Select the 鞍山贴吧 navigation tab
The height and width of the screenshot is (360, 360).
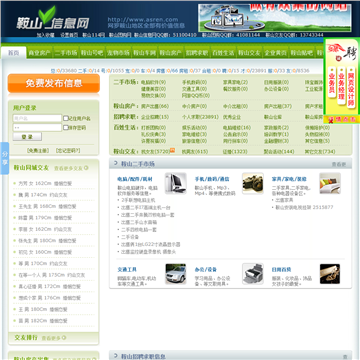(302, 53)
